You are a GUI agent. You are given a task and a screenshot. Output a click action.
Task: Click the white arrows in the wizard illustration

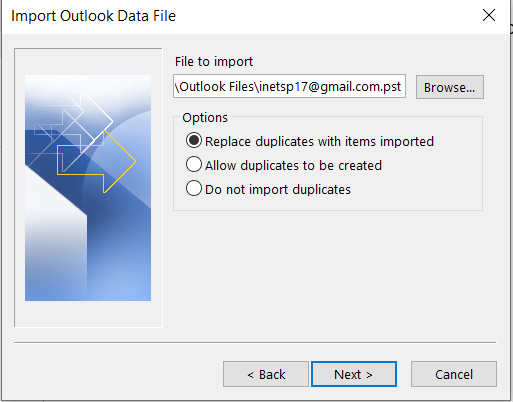click(72, 122)
